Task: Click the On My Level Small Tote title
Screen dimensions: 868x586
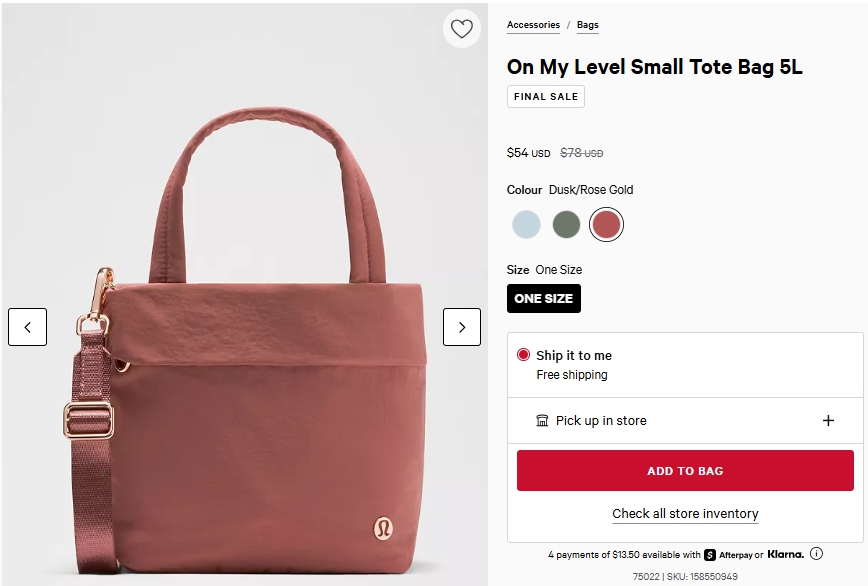Action: click(654, 67)
